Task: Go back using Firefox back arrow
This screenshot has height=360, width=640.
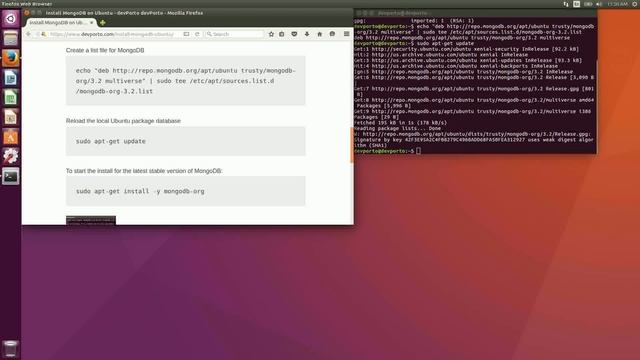Action: [29, 34]
